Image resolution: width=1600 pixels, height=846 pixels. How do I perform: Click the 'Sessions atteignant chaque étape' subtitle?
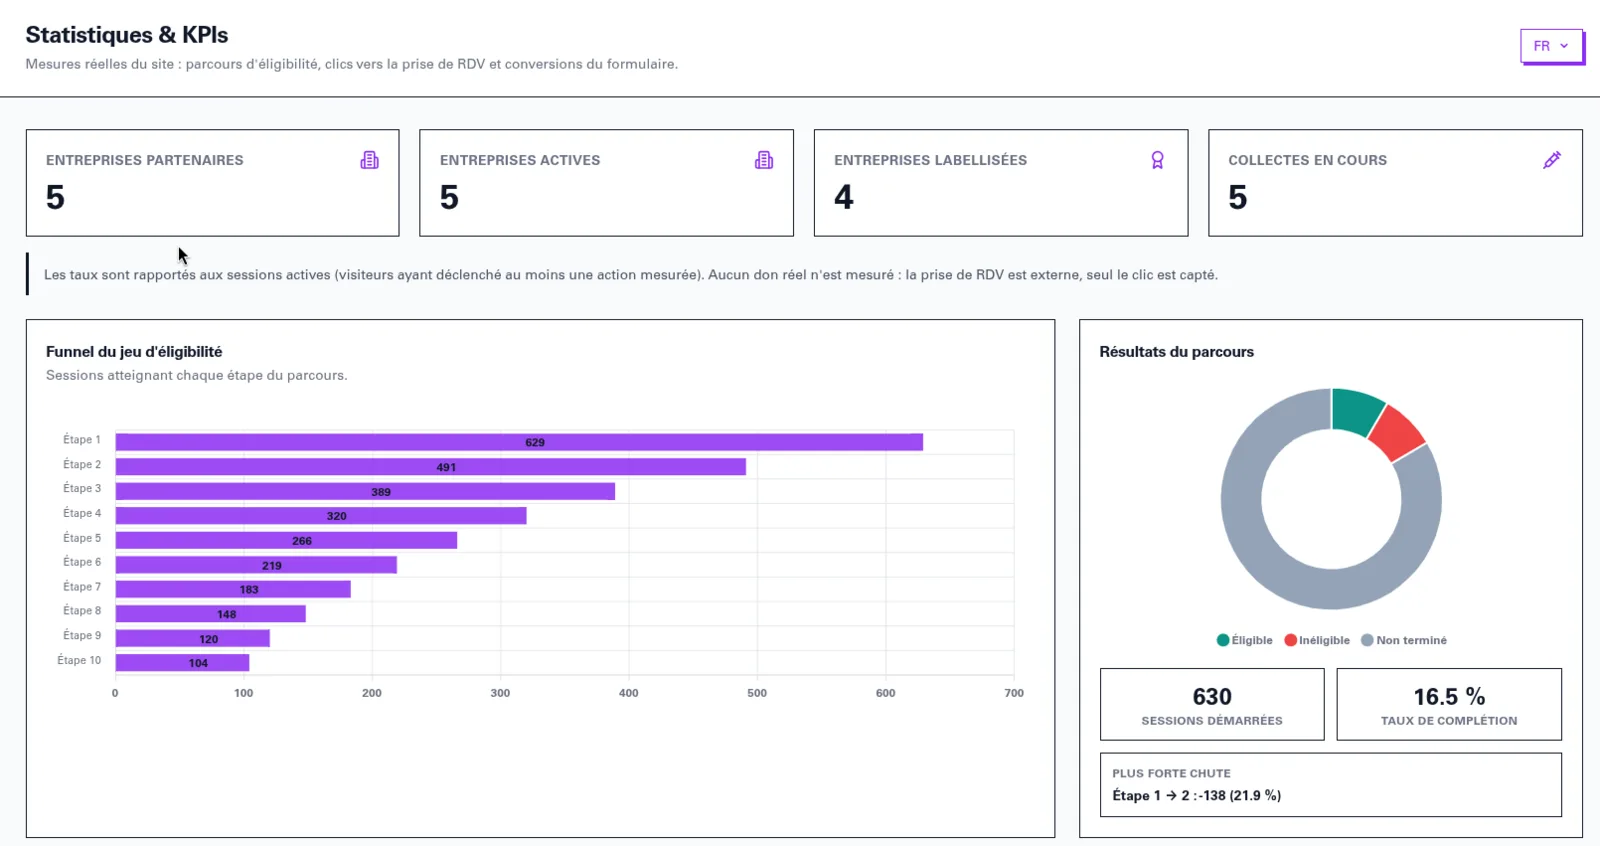[197, 376]
